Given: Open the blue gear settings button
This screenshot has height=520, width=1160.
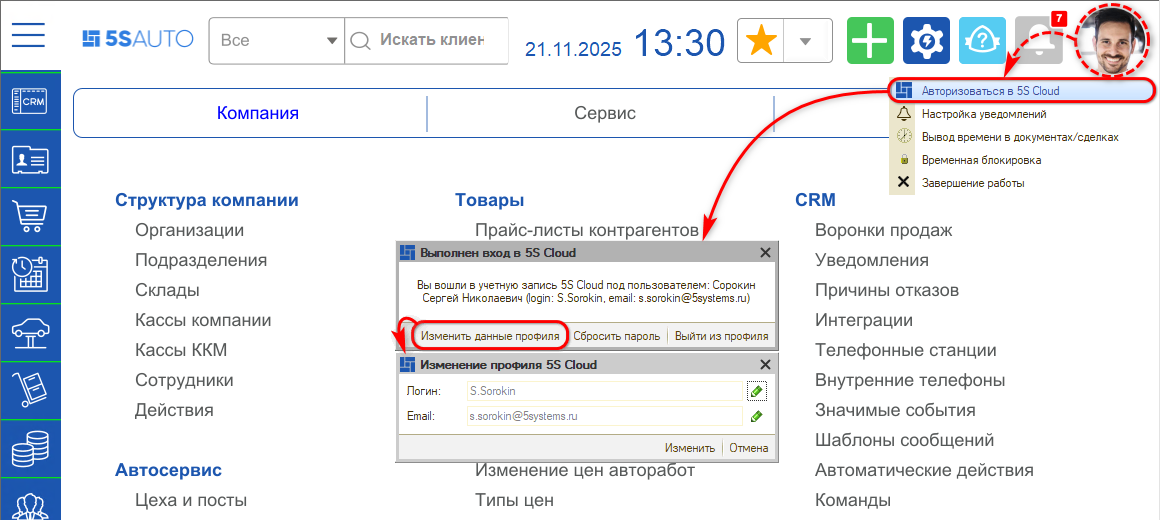Looking at the screenshot, I should (x=926, y=41).
